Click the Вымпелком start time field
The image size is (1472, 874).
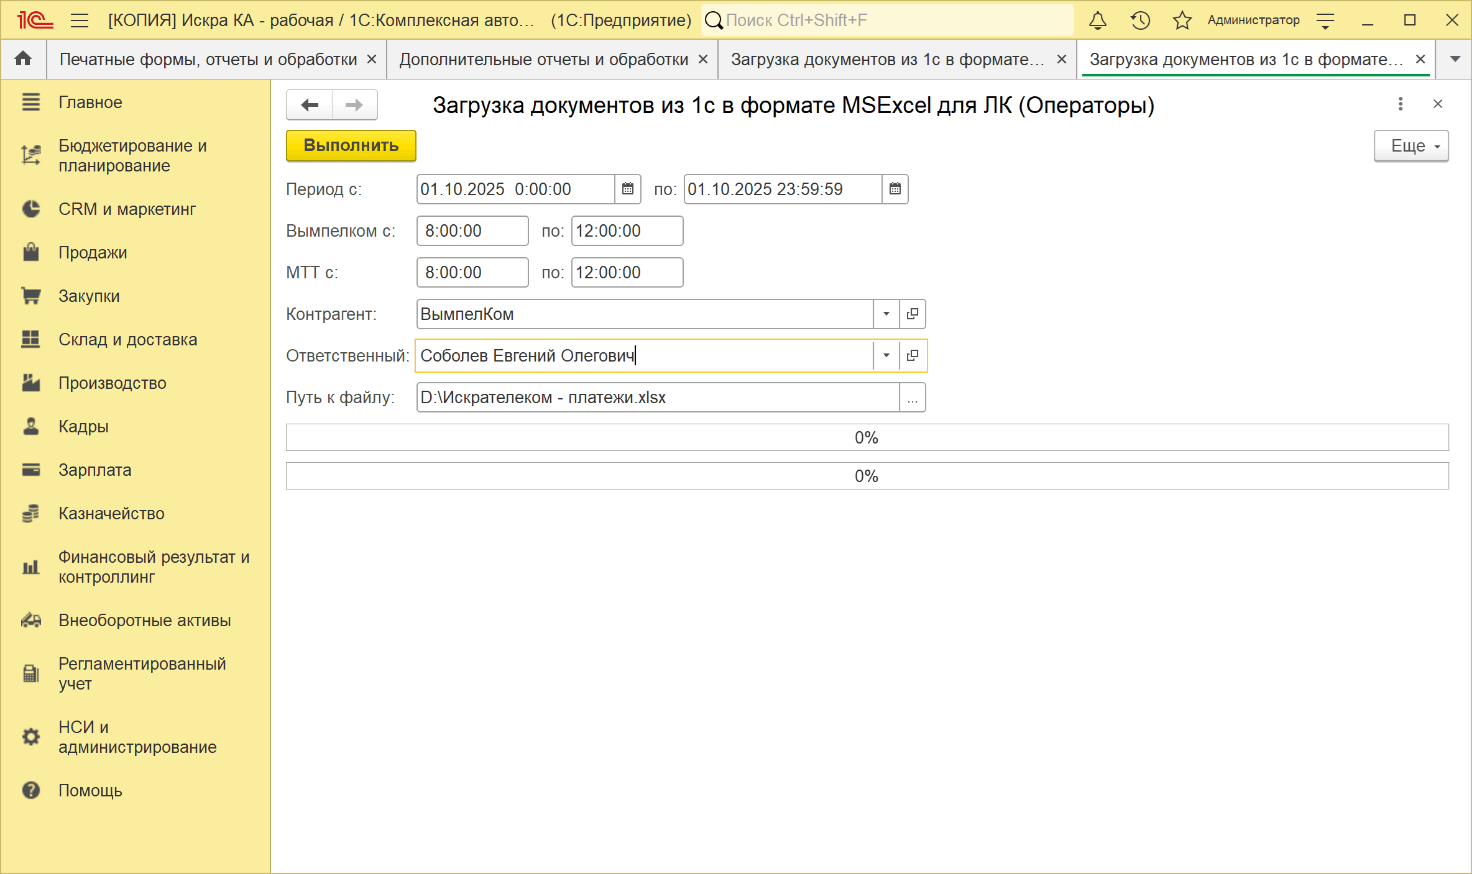(472, 231)
